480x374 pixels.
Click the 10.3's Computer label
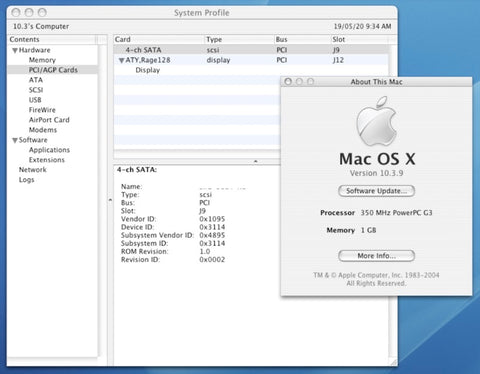pos(41,26)
